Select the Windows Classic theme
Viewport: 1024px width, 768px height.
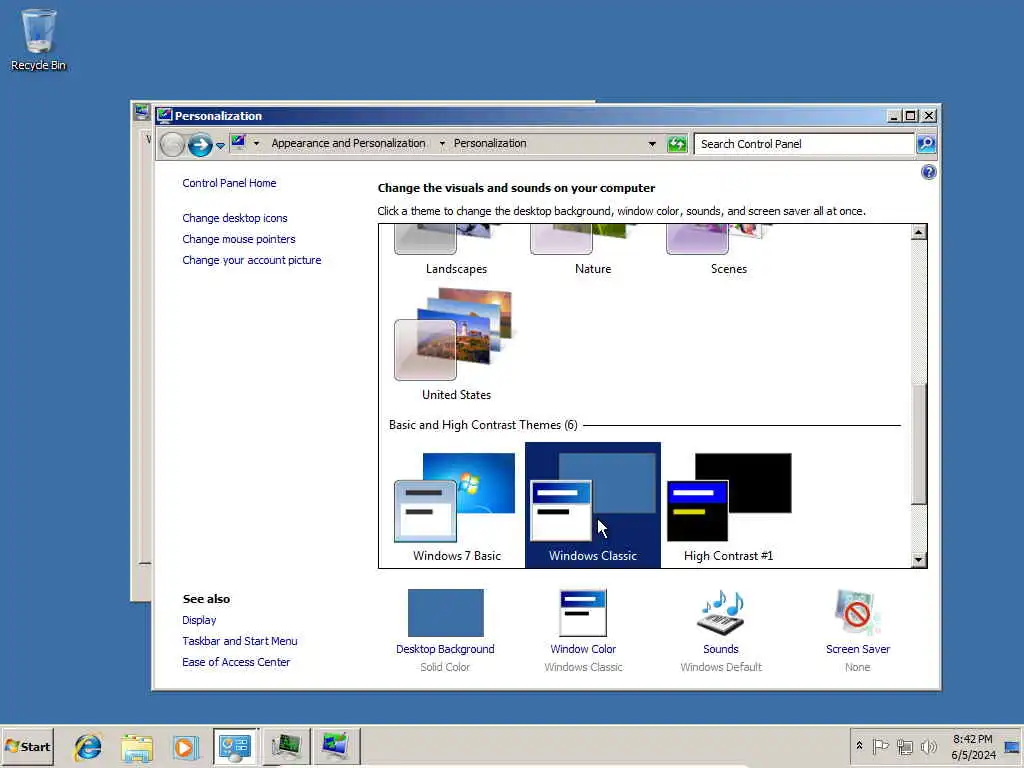(592, 505)
